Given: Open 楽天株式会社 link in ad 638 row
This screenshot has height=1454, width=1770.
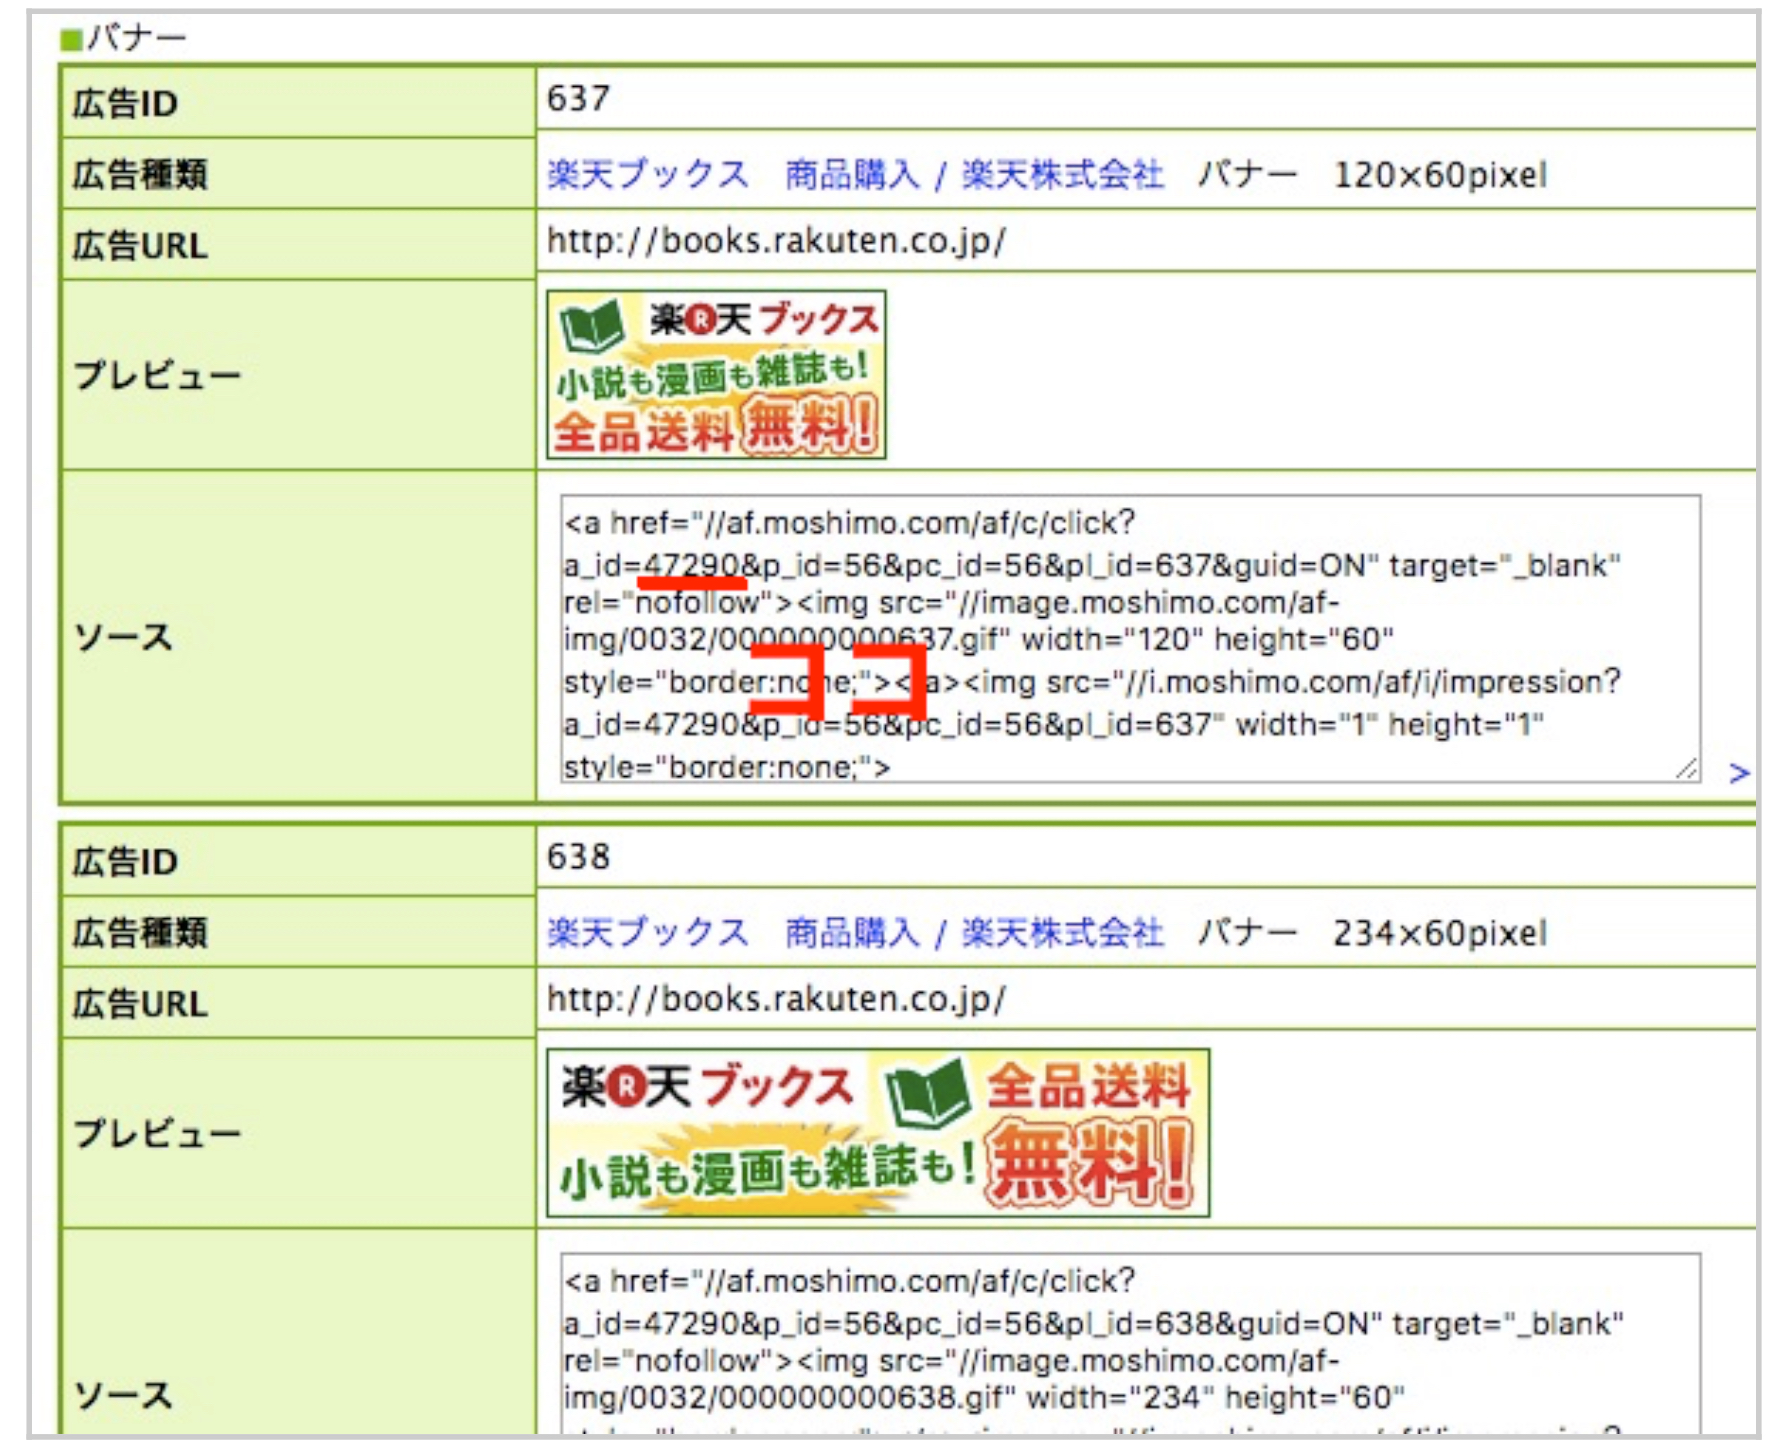Looking at the screenshot, I should pos(1062,933).
